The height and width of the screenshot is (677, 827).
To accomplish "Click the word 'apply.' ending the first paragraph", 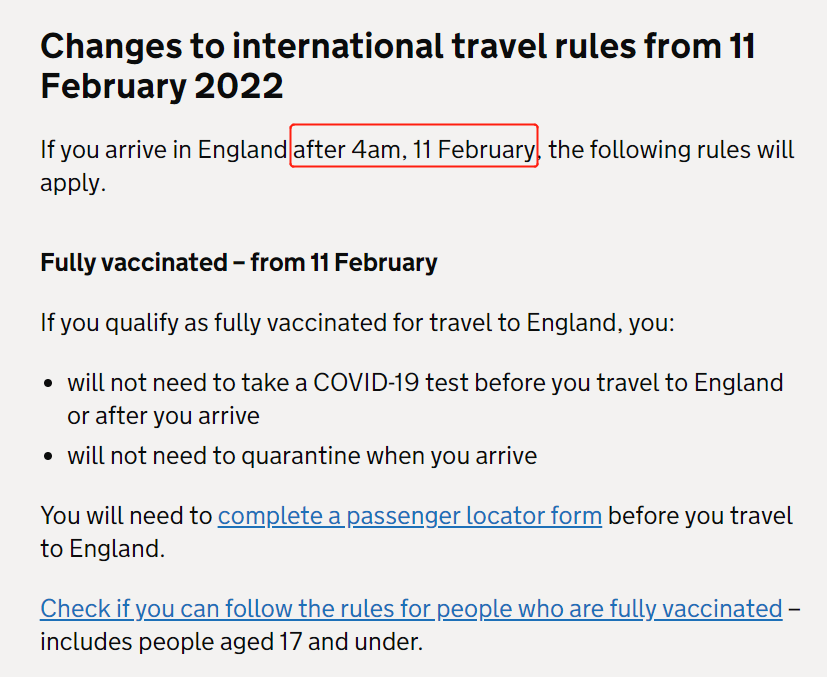I will (x=73, y=184).
